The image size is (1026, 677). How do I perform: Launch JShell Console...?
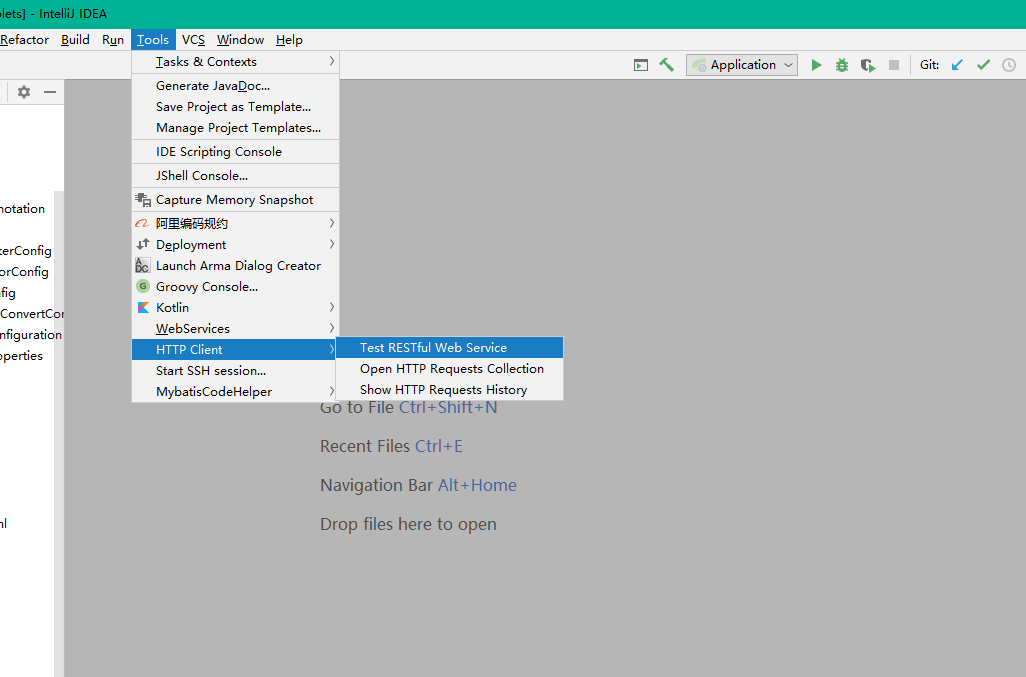(x=236, y=175)
